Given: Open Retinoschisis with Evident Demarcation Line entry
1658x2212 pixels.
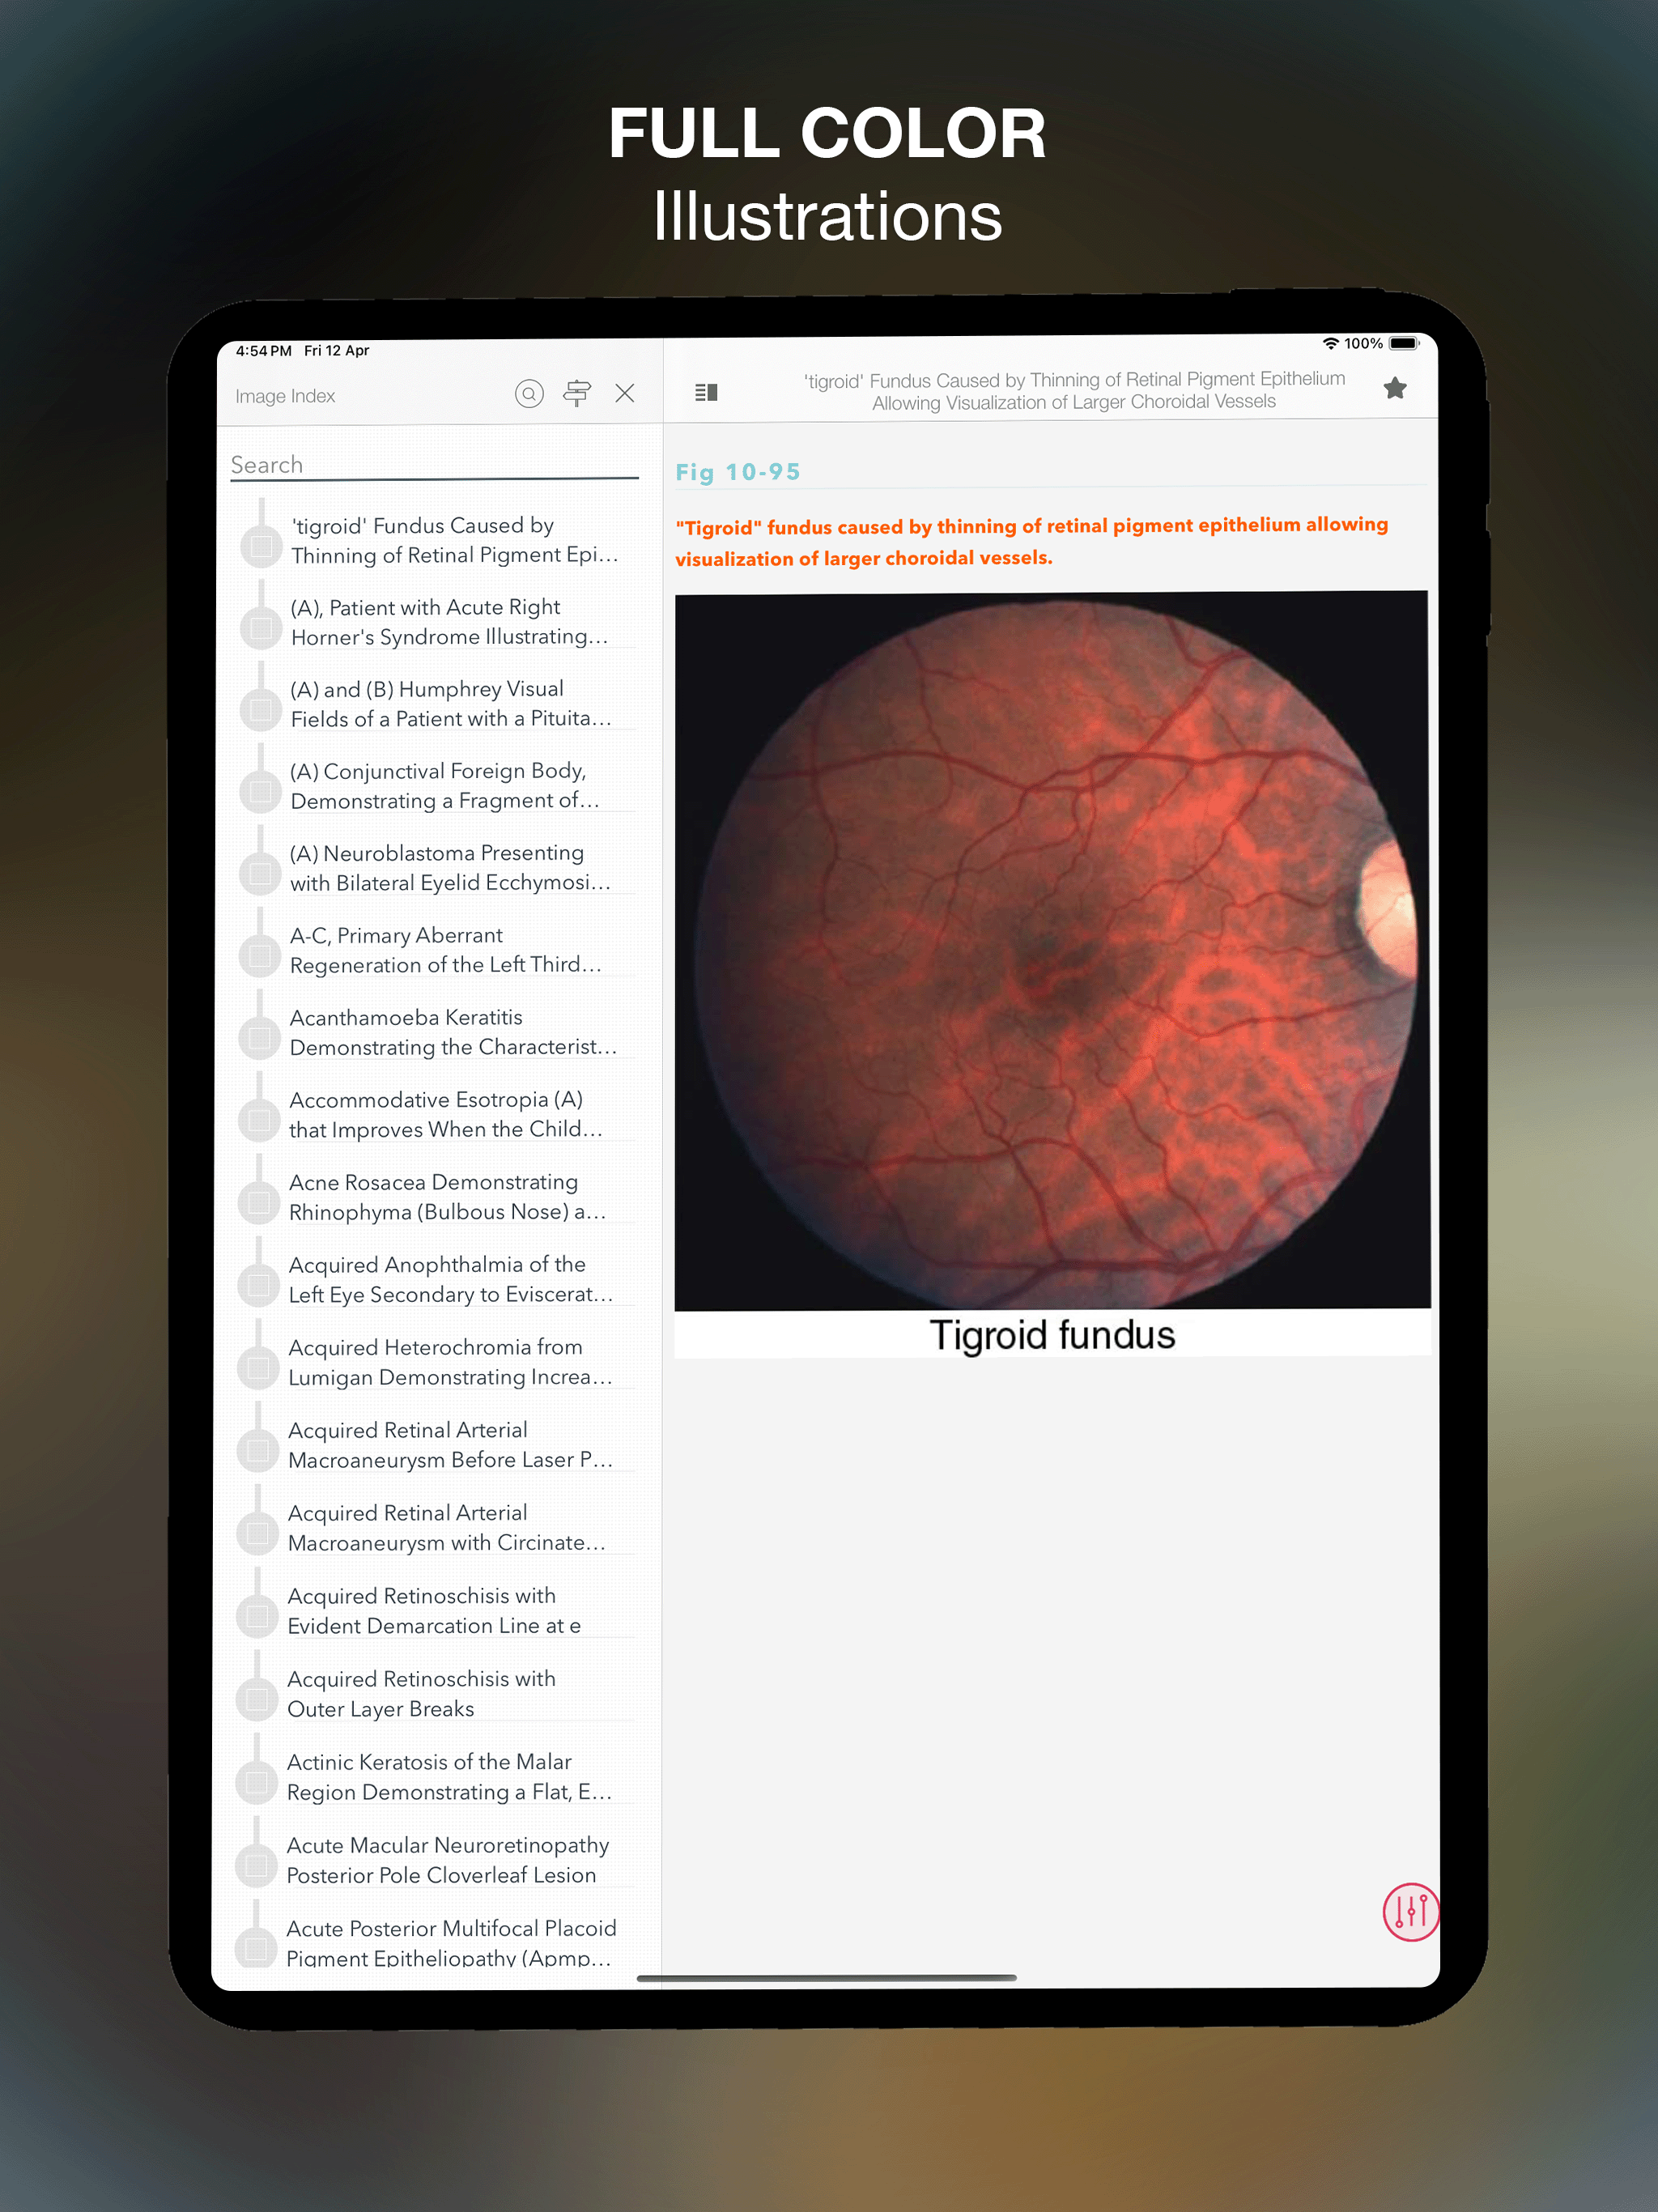Looking at the screenshot, I should point(437,1611).
